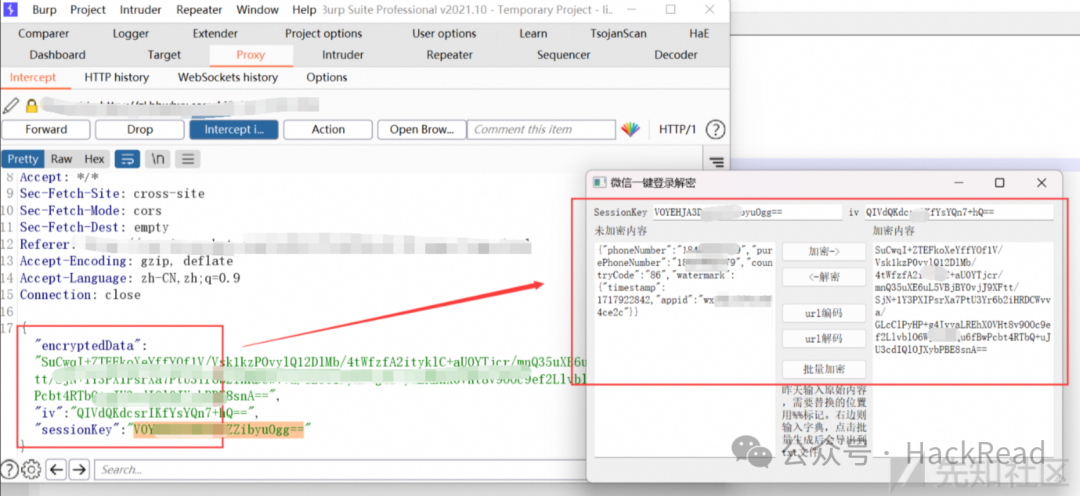Switch to the Target tab
This screenshot has height=496, width=1080.
tap(164, 55)
